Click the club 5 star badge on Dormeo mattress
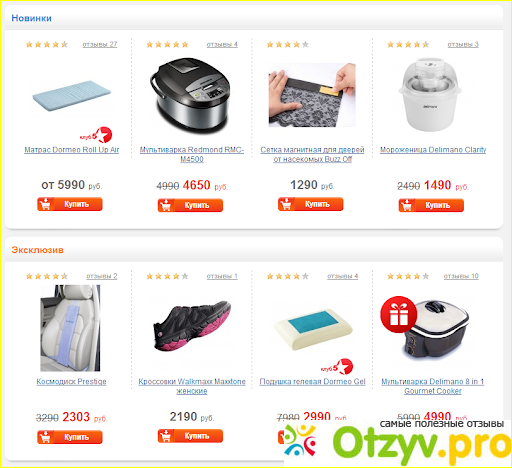Screen dimensions: 512x468 pyautogui.click(x=96, y=135)
